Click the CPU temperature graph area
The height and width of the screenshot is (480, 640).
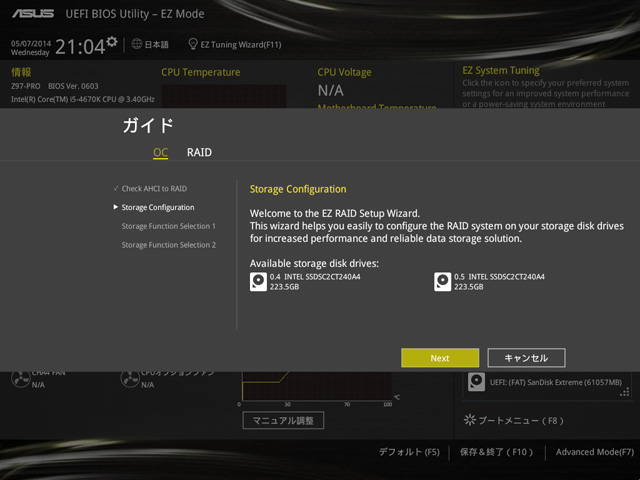pyautogui.click(x=224, y=96)
